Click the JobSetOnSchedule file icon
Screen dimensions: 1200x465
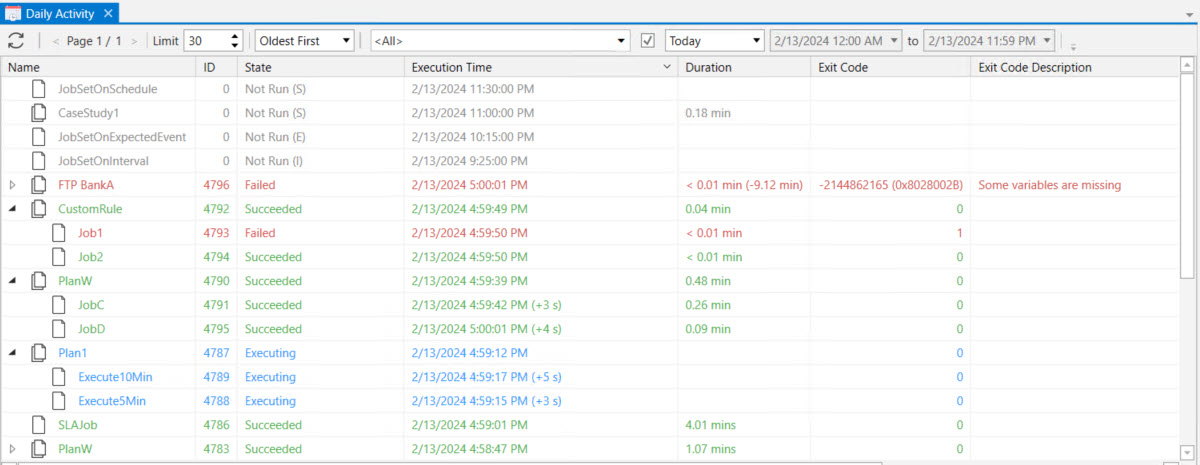click(39, 89)
